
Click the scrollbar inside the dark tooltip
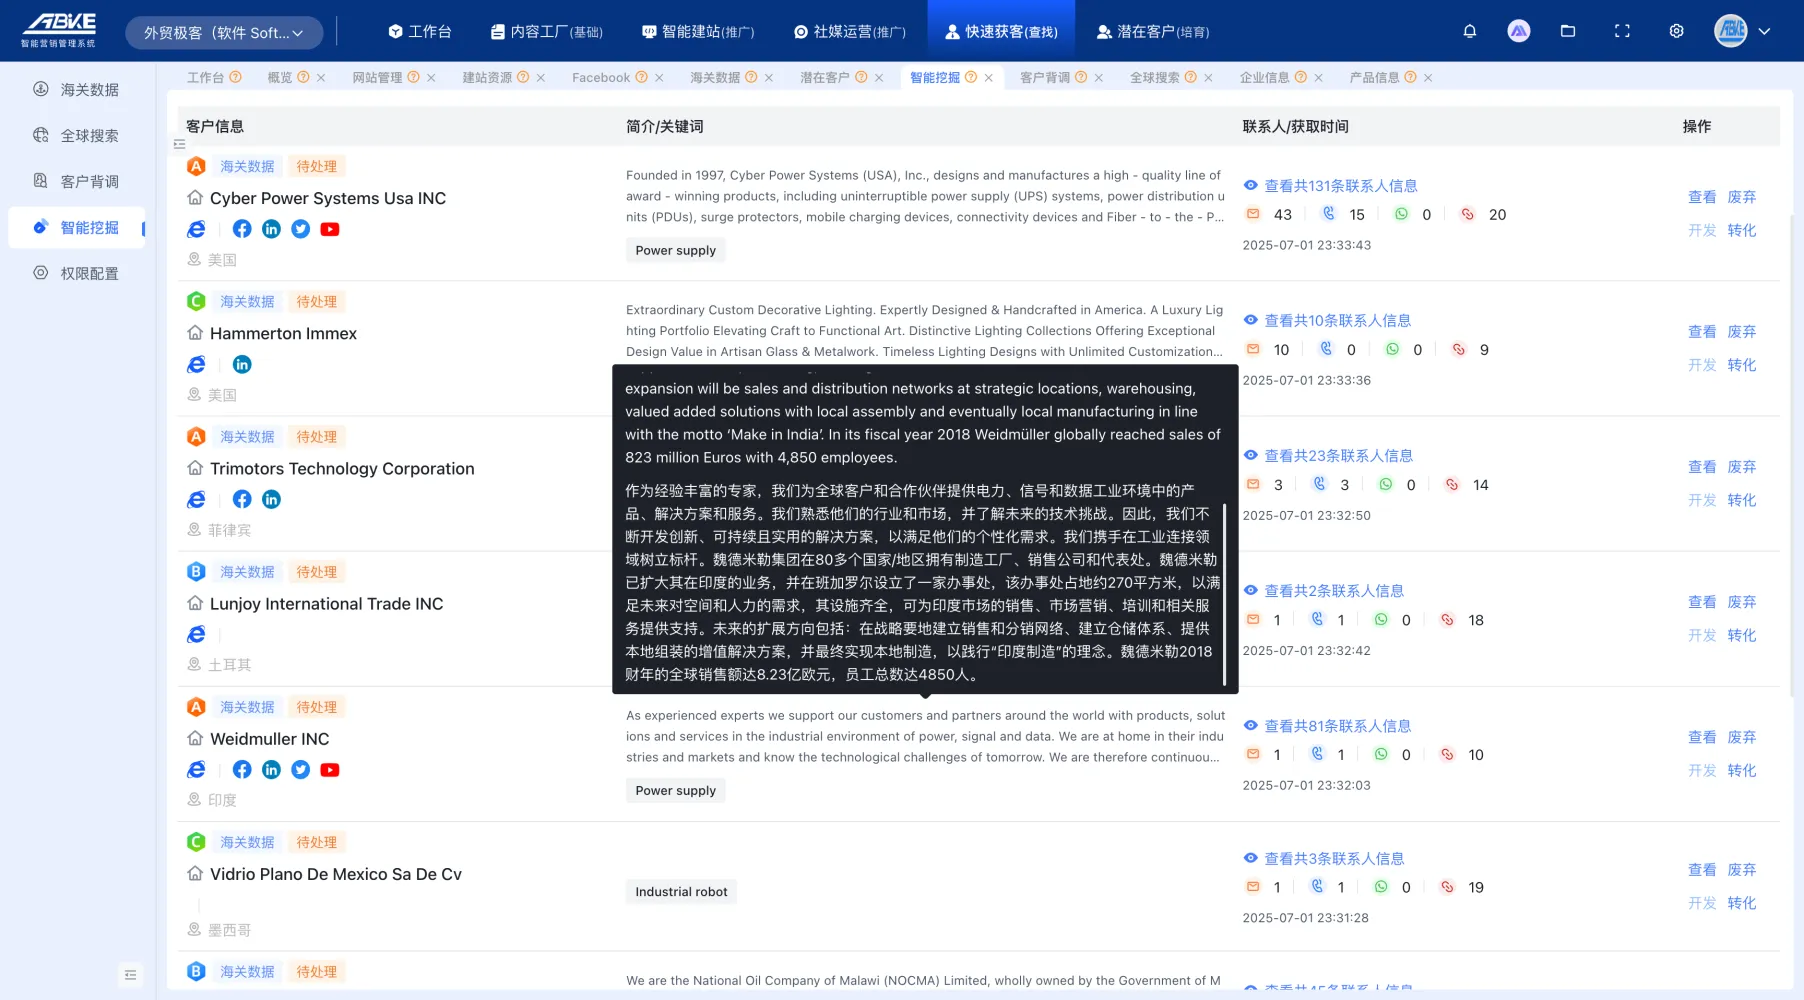pos(1225,594)
